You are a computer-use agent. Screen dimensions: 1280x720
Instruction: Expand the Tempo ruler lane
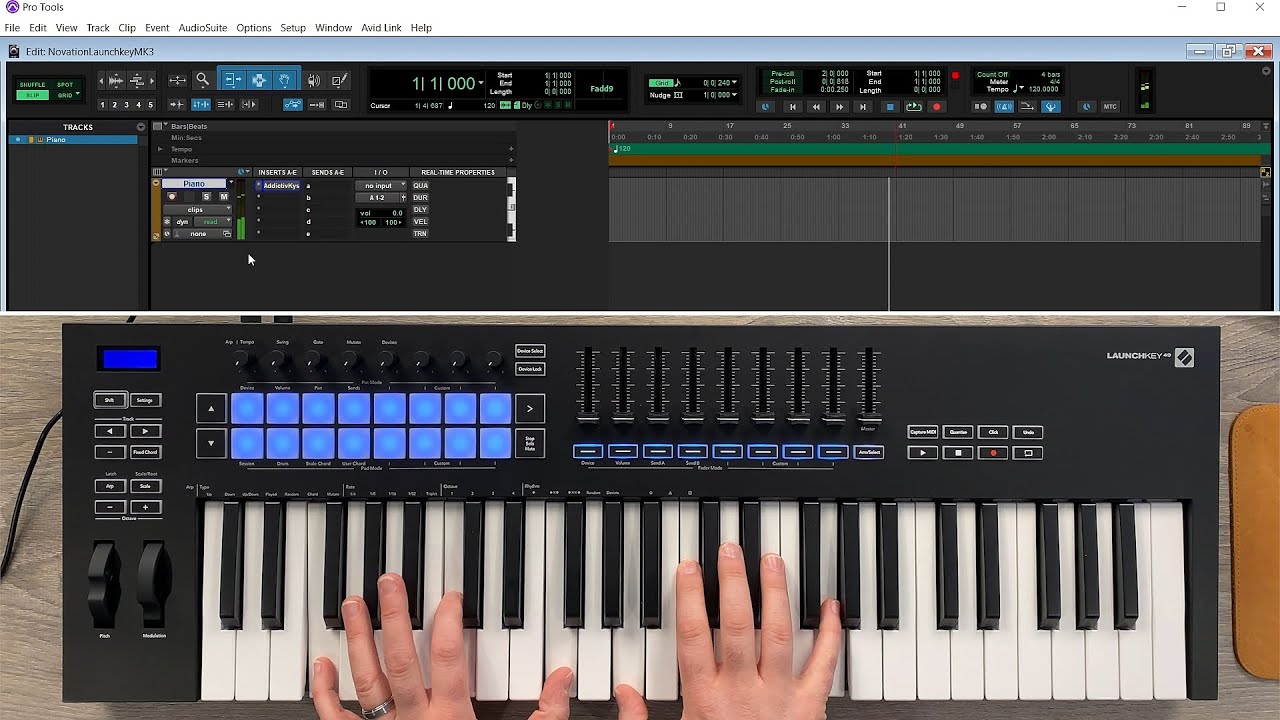tap(160, 149)
